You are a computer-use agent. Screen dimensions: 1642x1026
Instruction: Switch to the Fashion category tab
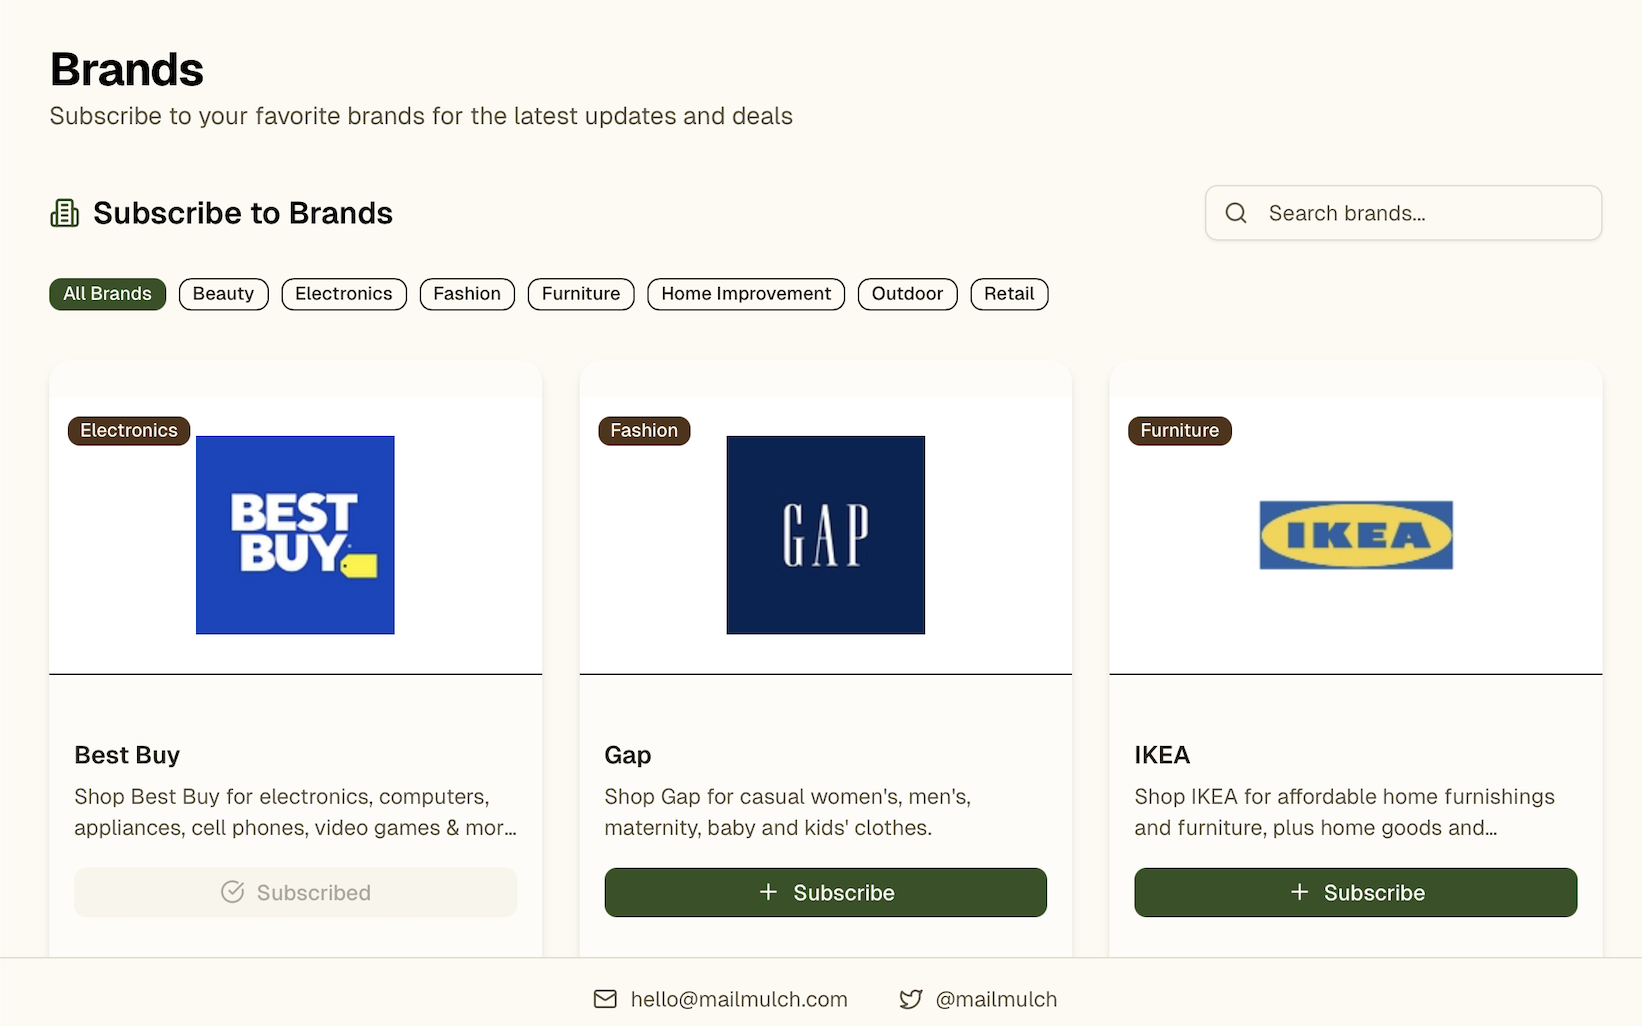point(467,293)
